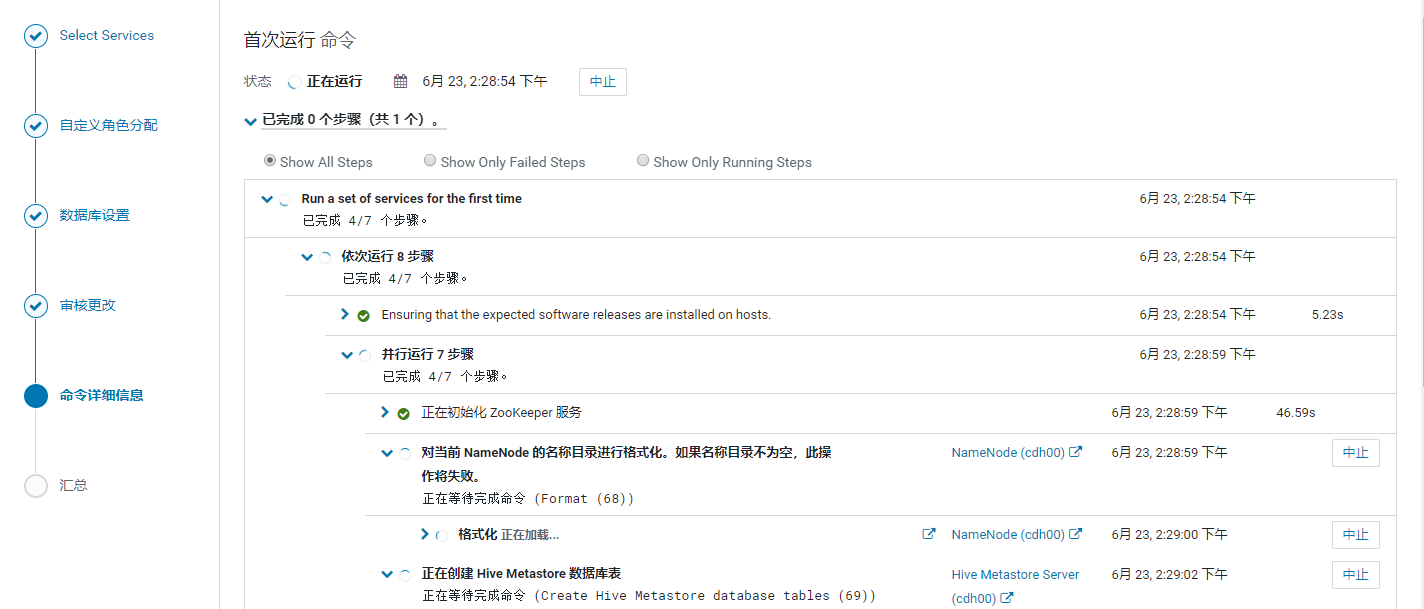
Task: Select Show All Steps radio button
Action: coord(270,160)
